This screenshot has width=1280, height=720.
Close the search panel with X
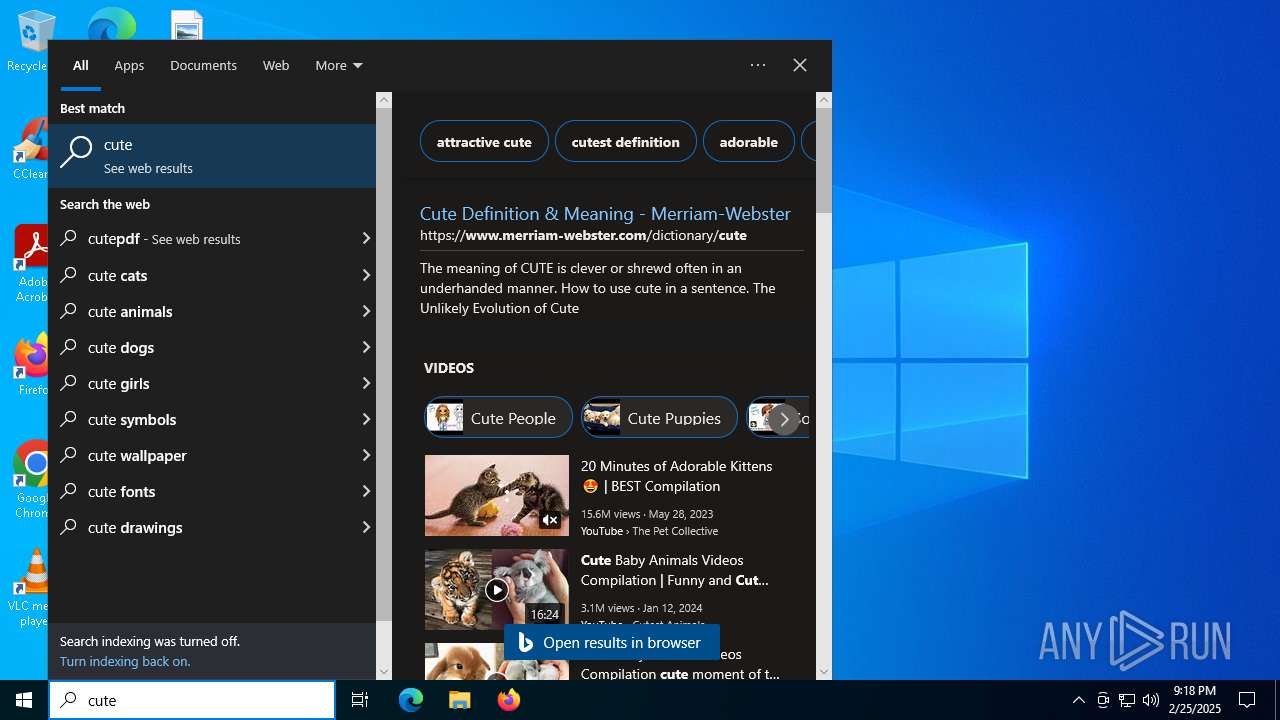pos(800,65)
